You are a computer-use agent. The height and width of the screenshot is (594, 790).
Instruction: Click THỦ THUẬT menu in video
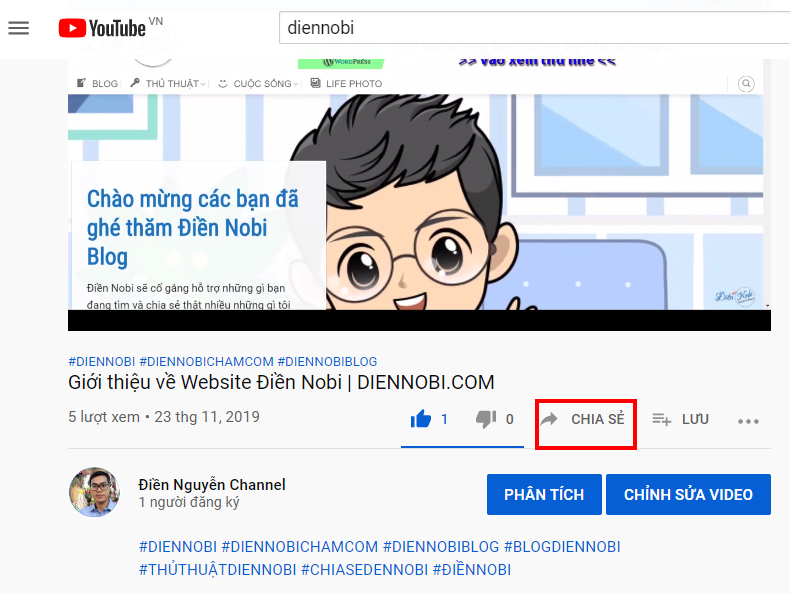[168, 84]
